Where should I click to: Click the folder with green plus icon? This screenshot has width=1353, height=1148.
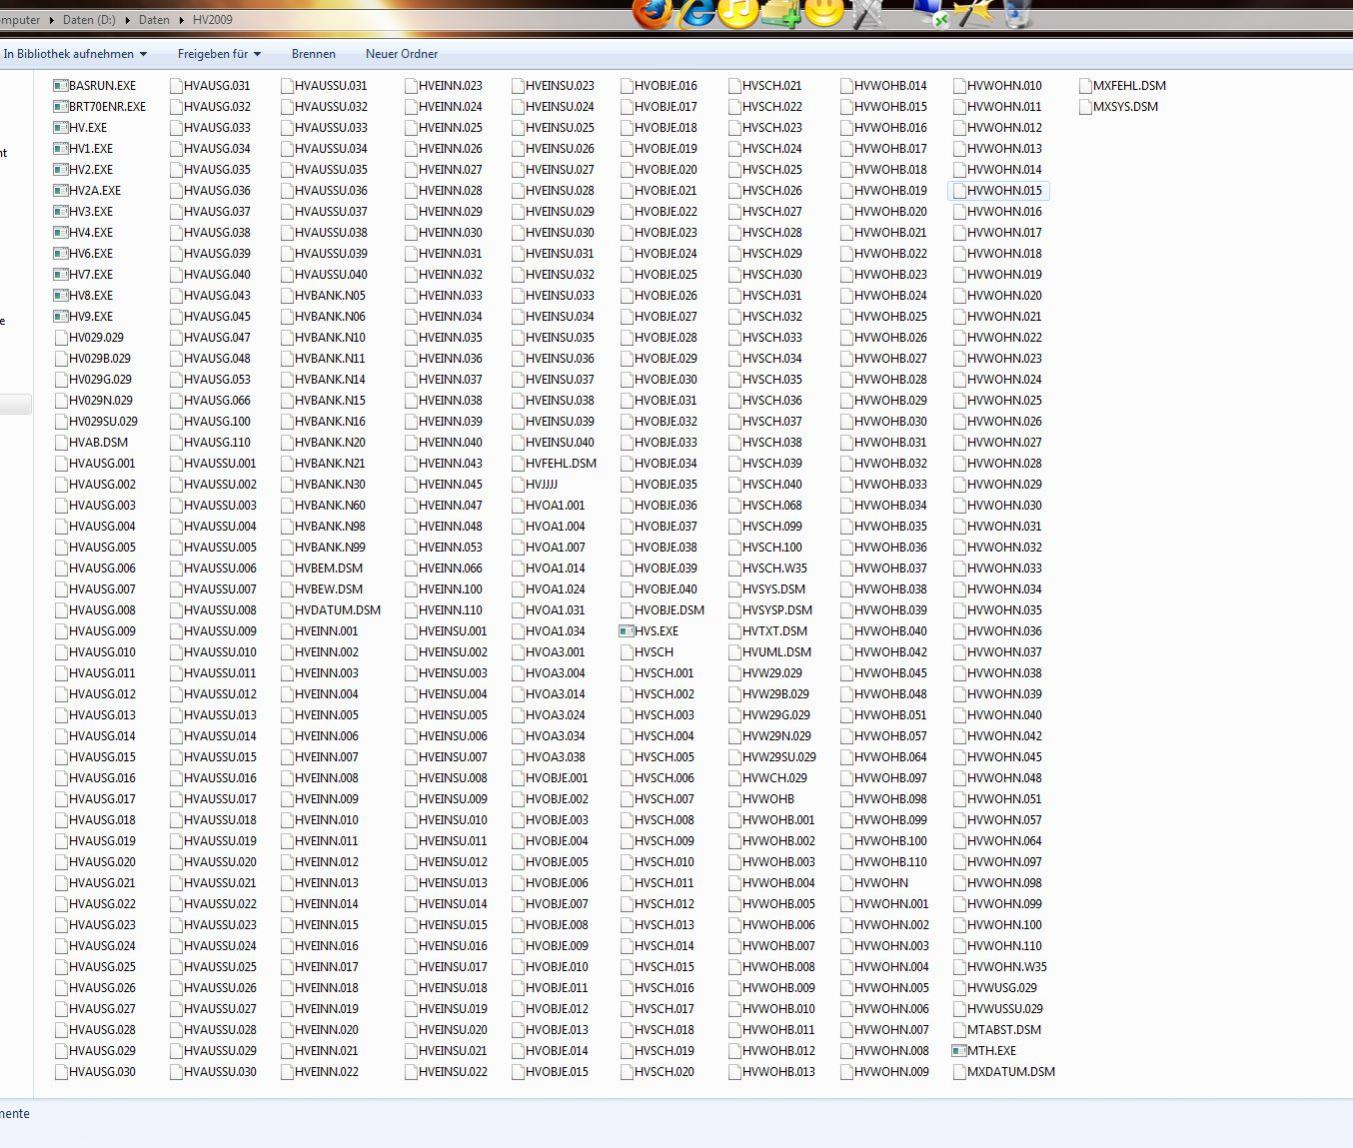coord(781,12)
